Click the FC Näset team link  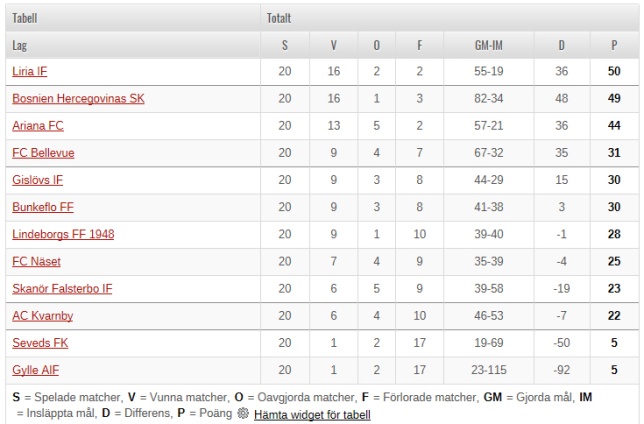tap(36, 261)
